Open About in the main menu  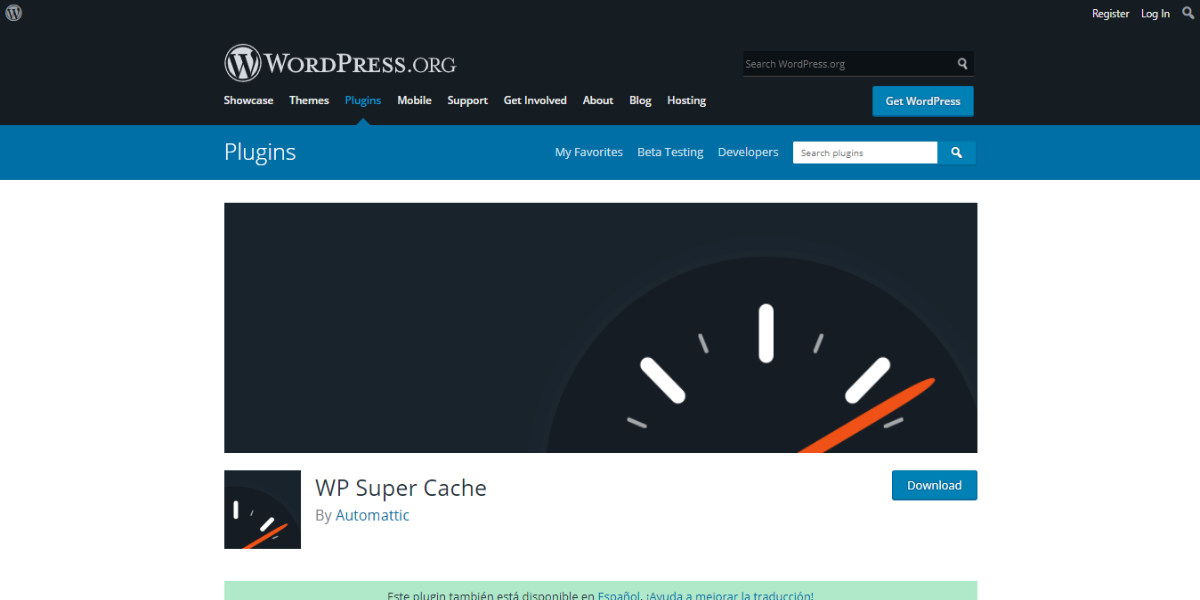click(598, 100)
